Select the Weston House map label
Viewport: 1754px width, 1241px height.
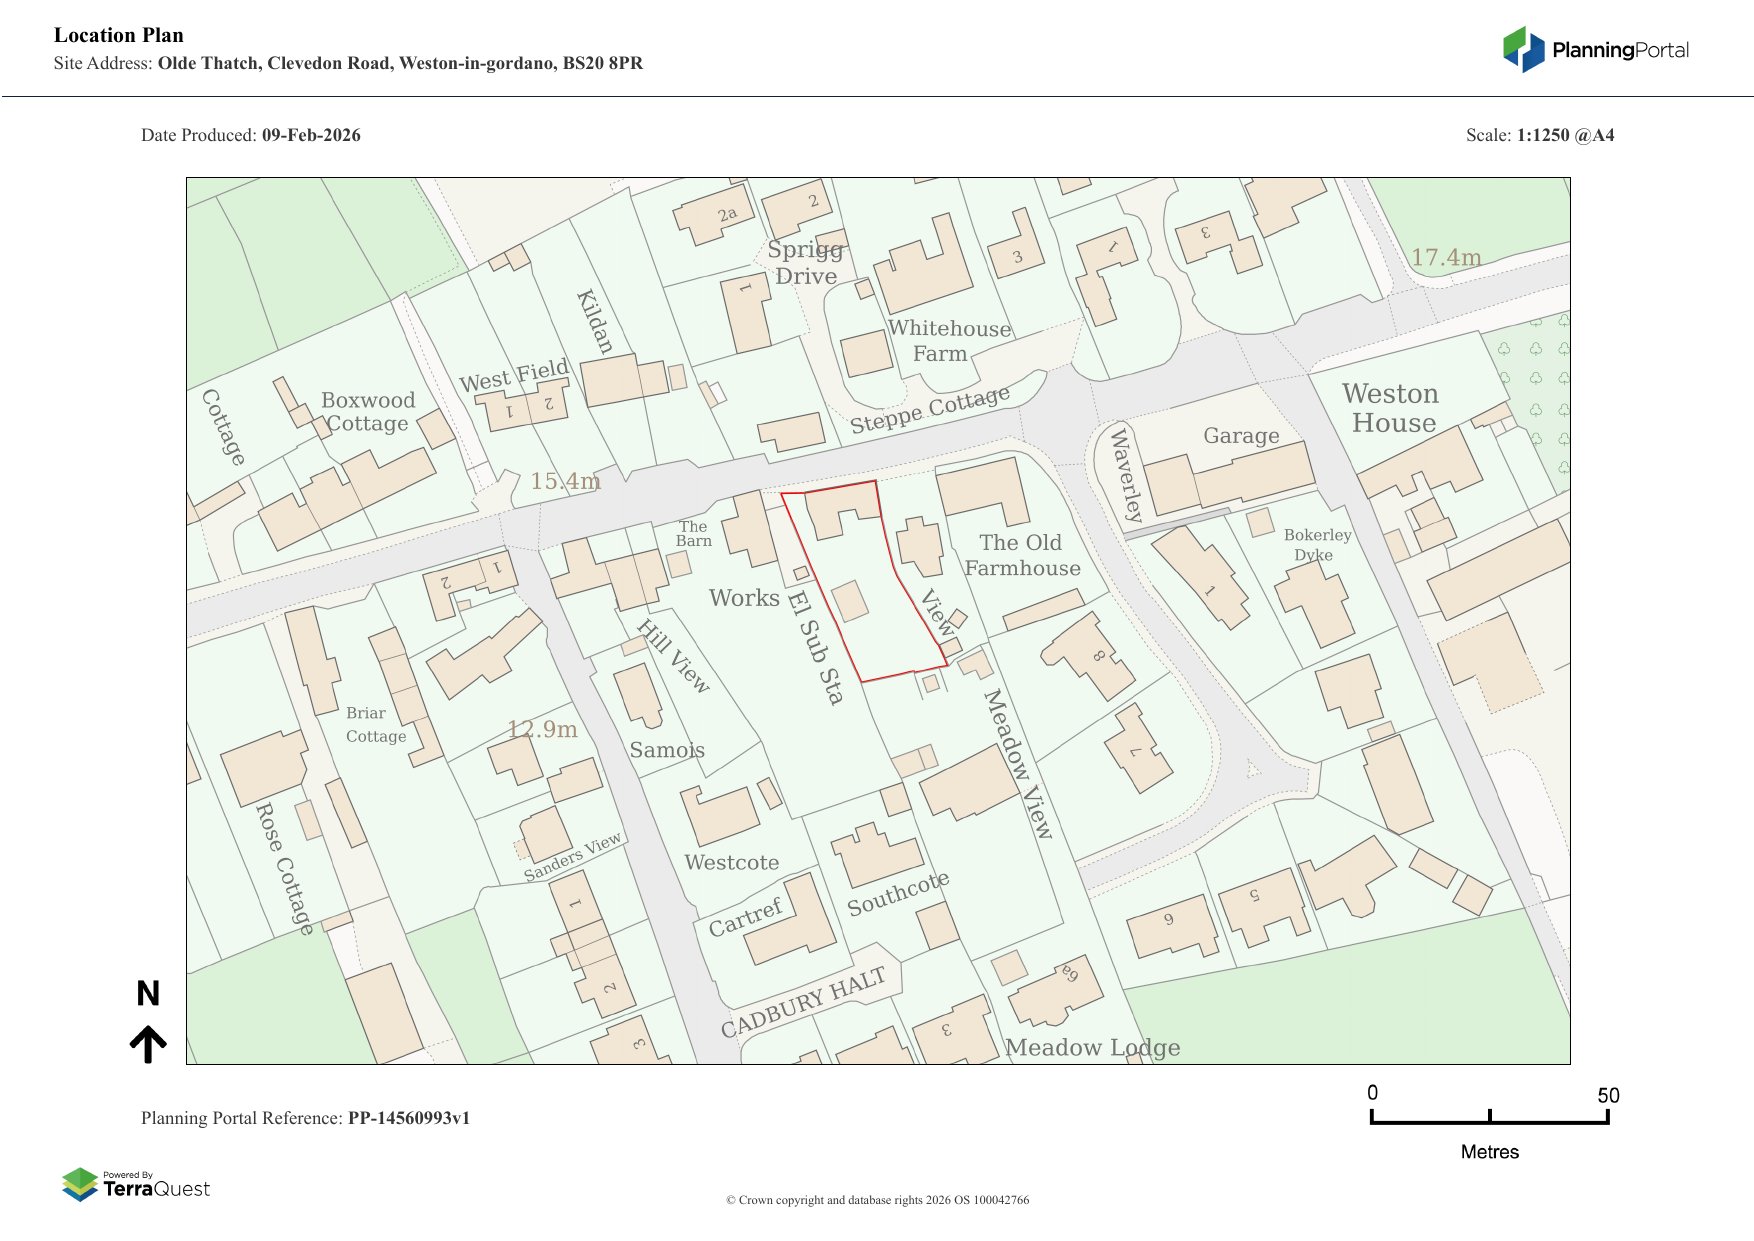pos(1392,408)
